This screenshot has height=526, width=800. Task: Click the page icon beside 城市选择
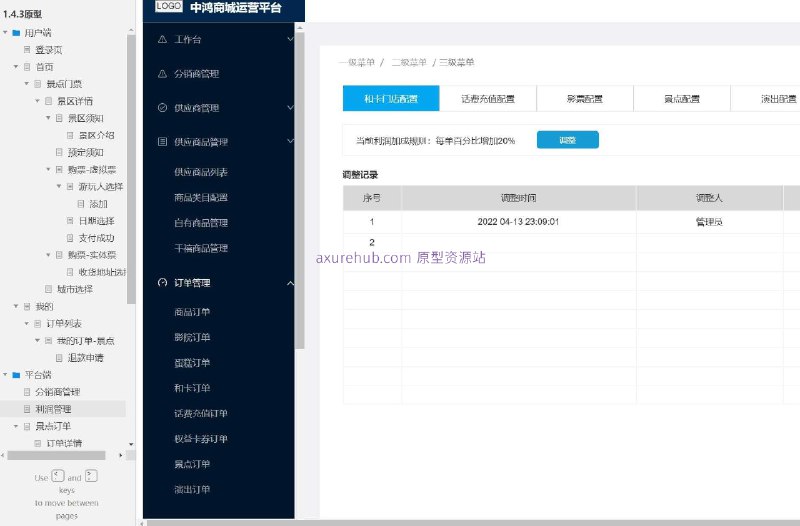coord(48,289)
